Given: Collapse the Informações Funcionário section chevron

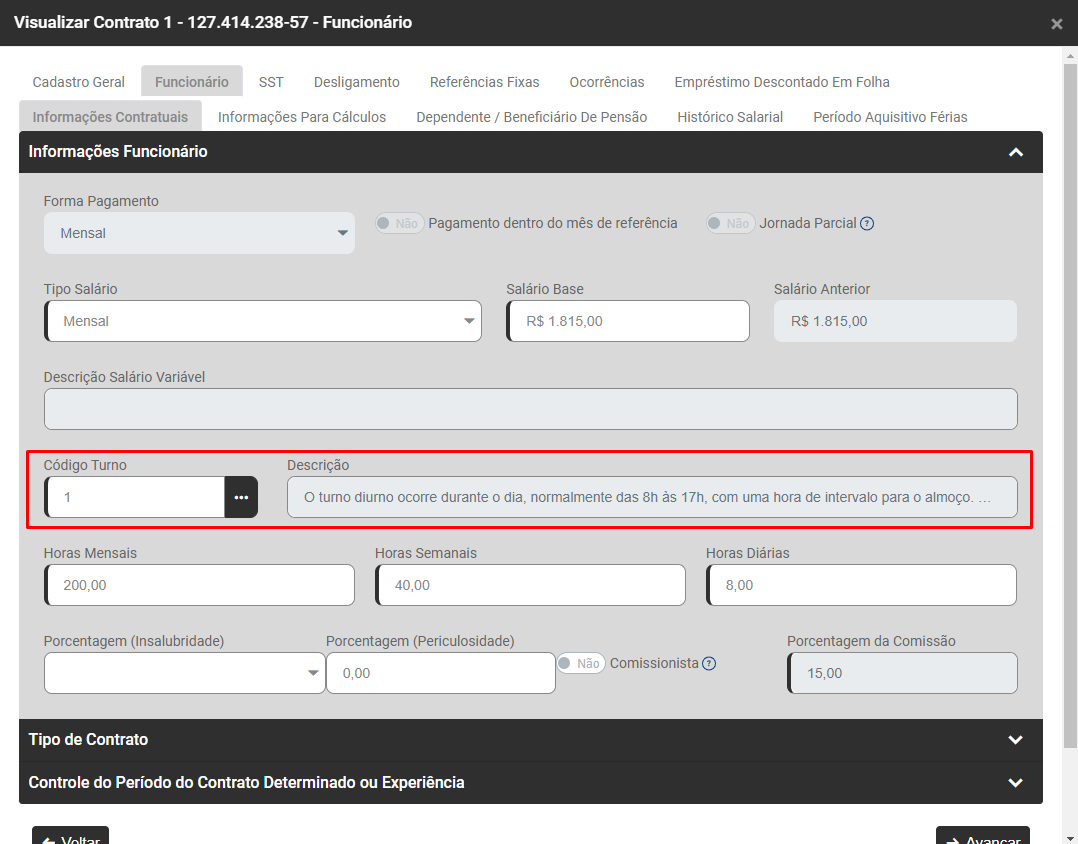Looking at the screenshot, I should [x=1016, y=153].
